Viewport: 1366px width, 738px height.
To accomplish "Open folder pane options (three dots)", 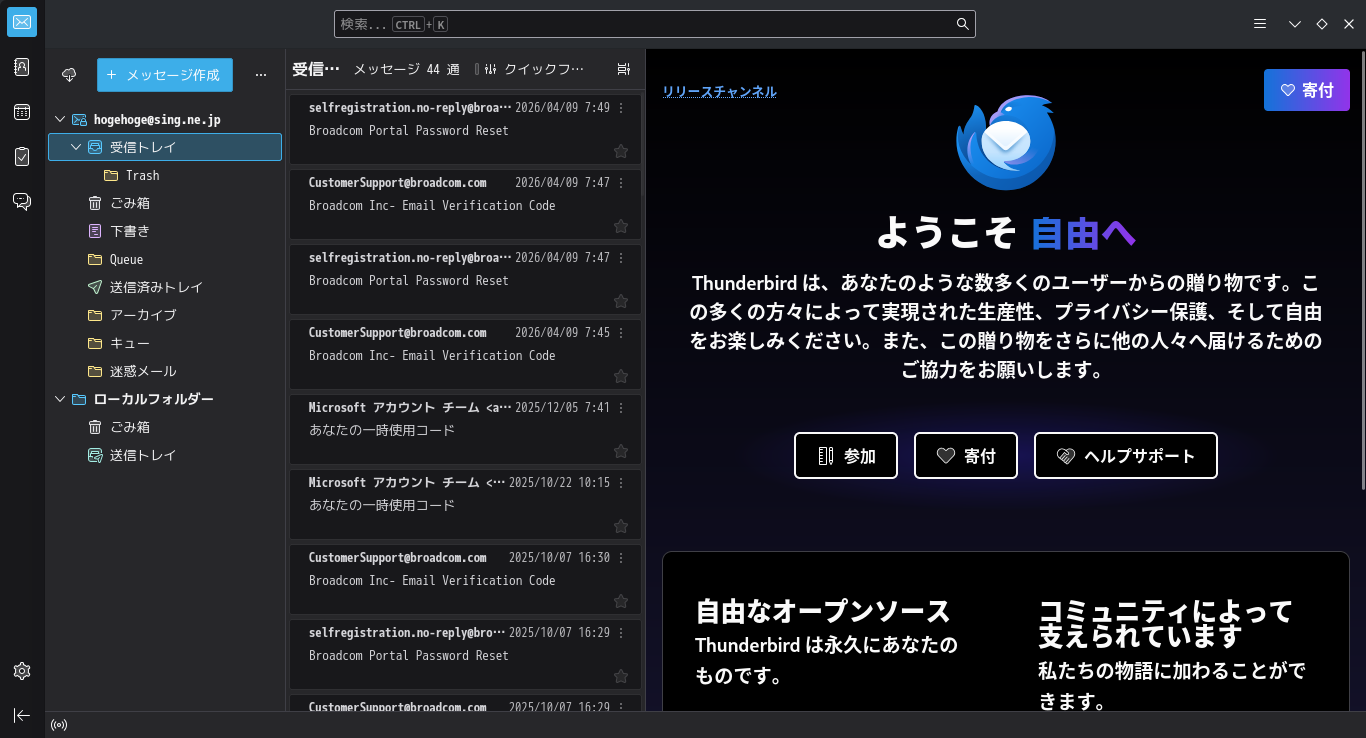I will pyautogui.click(x=261, y=75).
